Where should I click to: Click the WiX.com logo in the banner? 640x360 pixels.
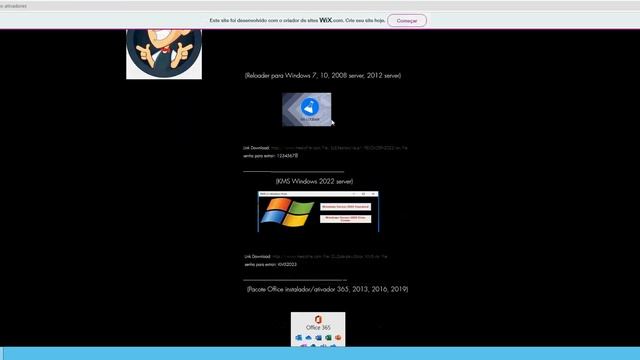[x=331, y=20]
